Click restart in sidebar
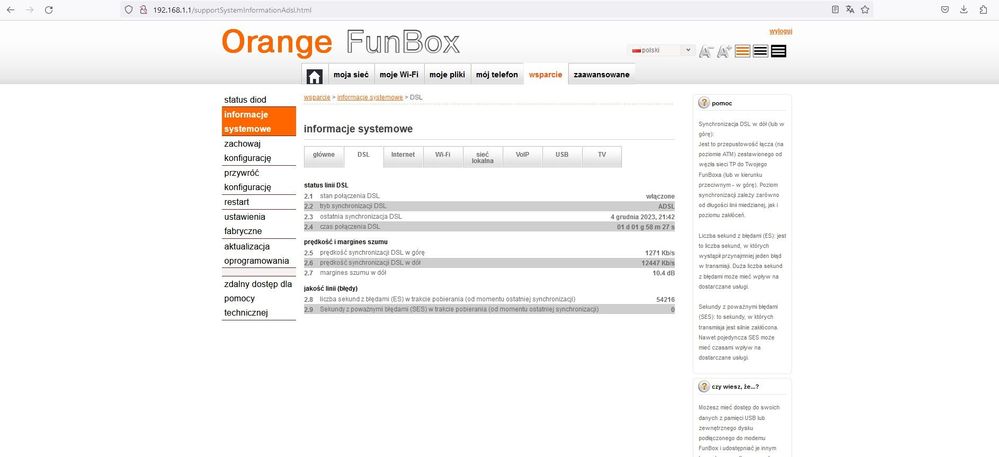Image resolution: width=999 pixels, height=457 pixels. (x=259, y=202)
